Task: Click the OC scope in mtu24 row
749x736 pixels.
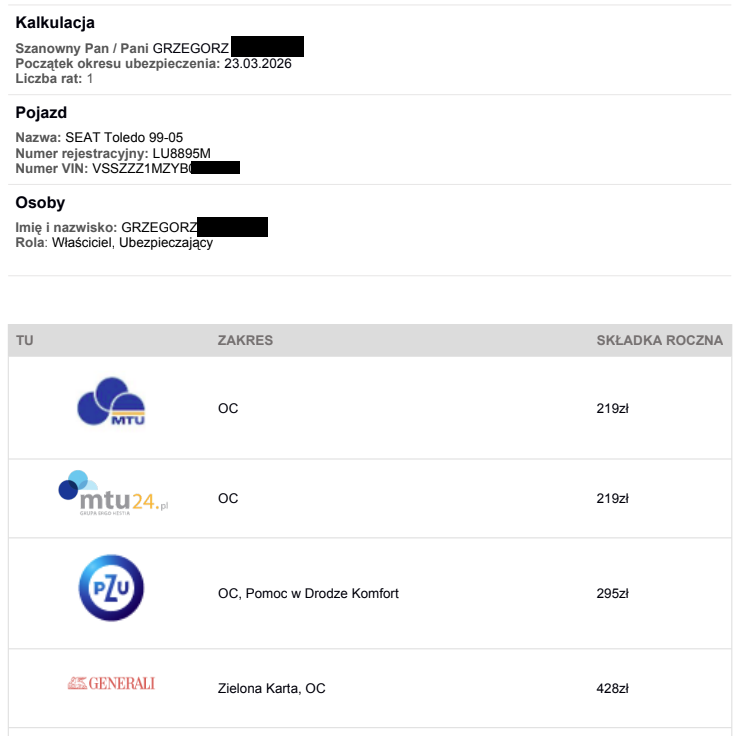Action: 228,499
